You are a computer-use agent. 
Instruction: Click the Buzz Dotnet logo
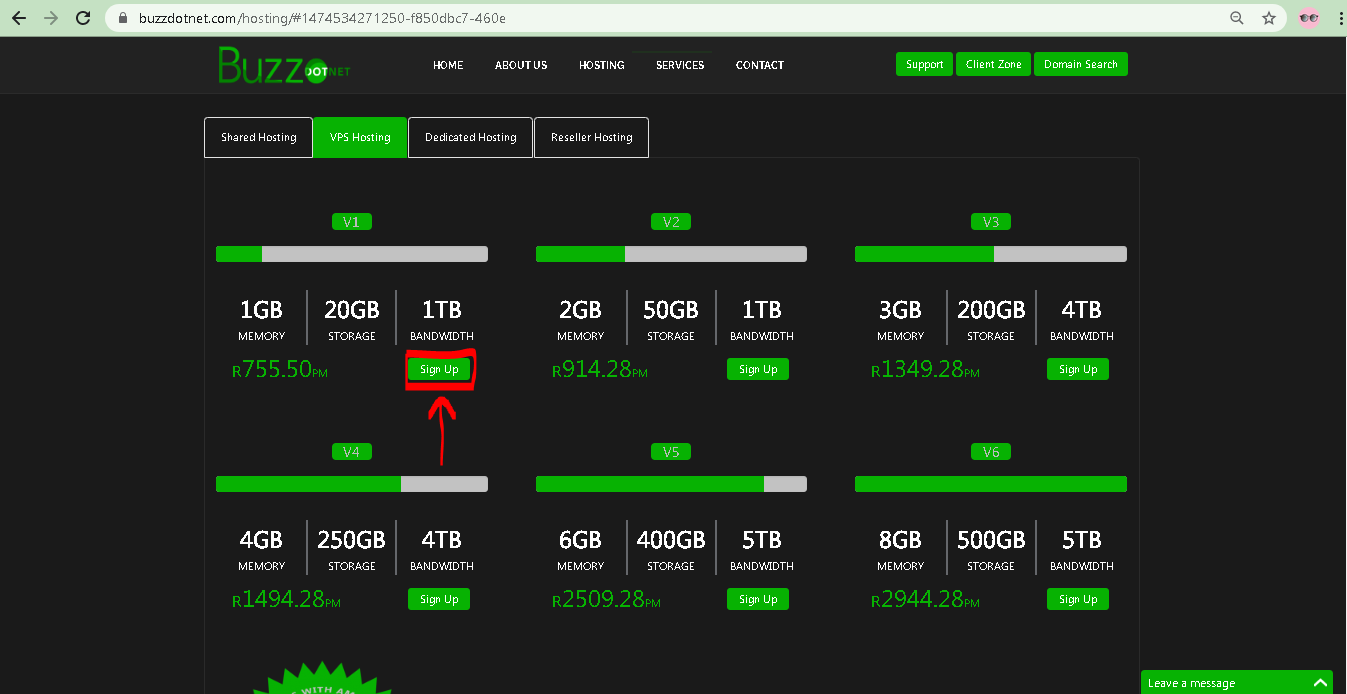click(x=283, y=66)
